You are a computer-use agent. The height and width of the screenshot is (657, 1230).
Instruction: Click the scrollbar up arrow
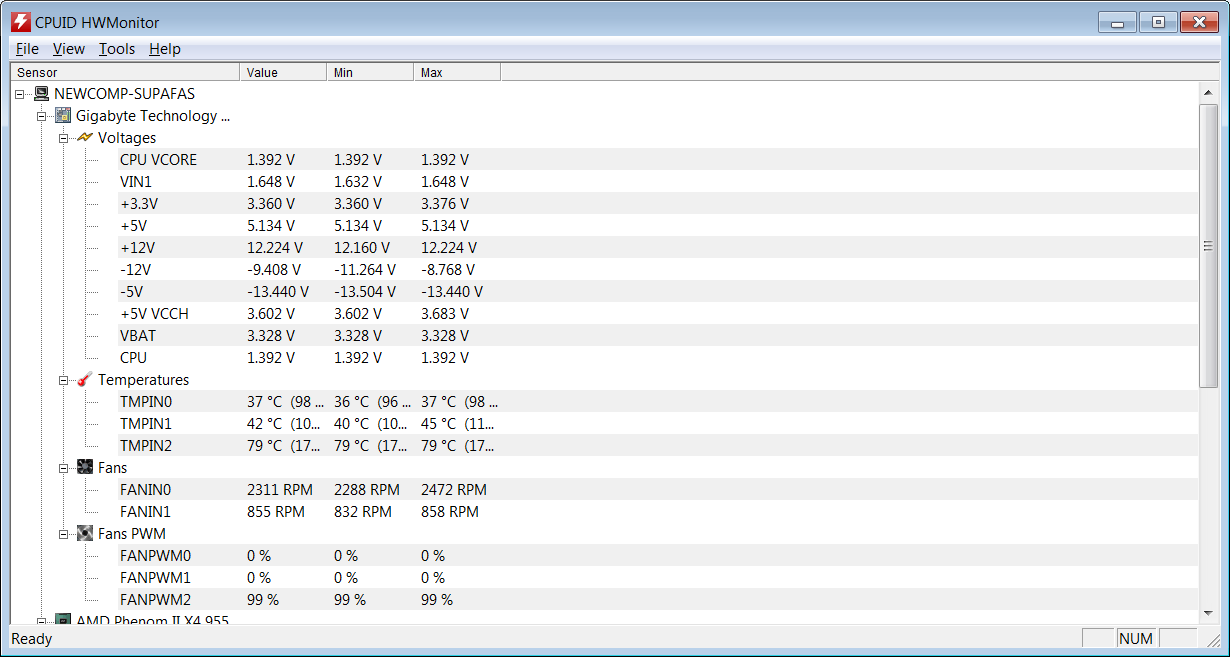point(1208,91)
